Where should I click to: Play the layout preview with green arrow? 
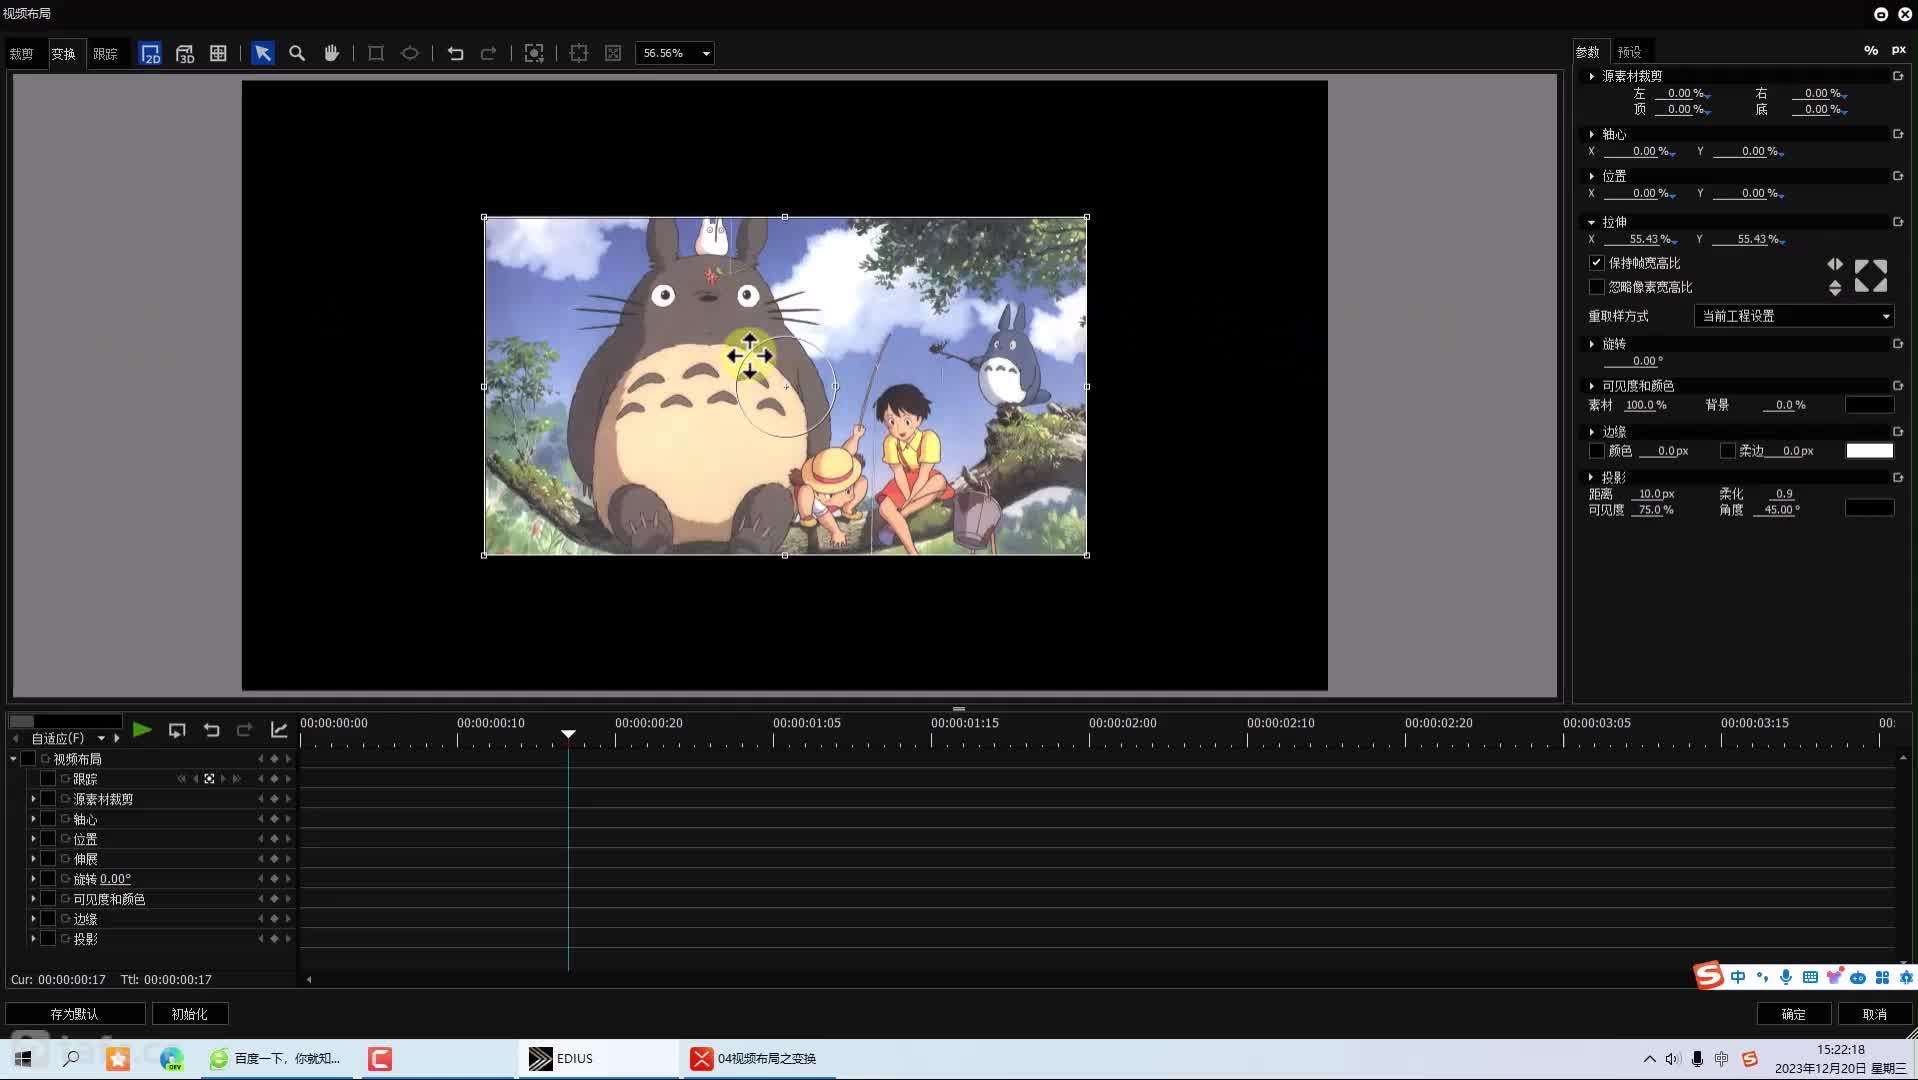click(x=142, y=730)
